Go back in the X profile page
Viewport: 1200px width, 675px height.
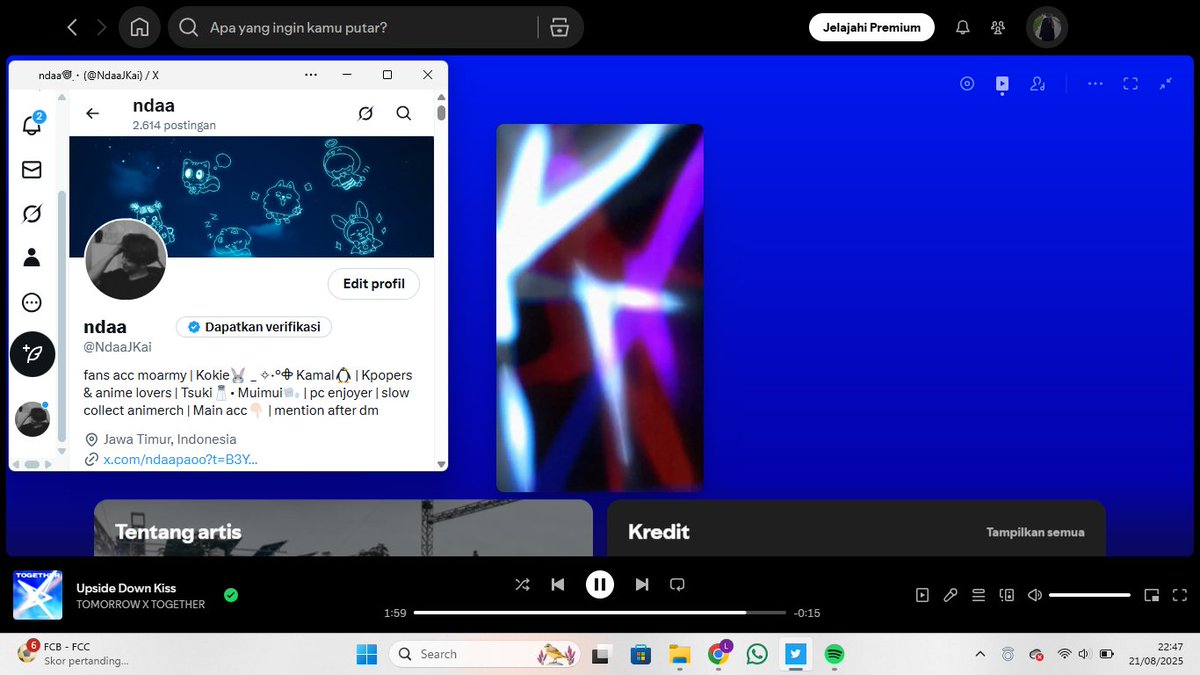point(92,113)
